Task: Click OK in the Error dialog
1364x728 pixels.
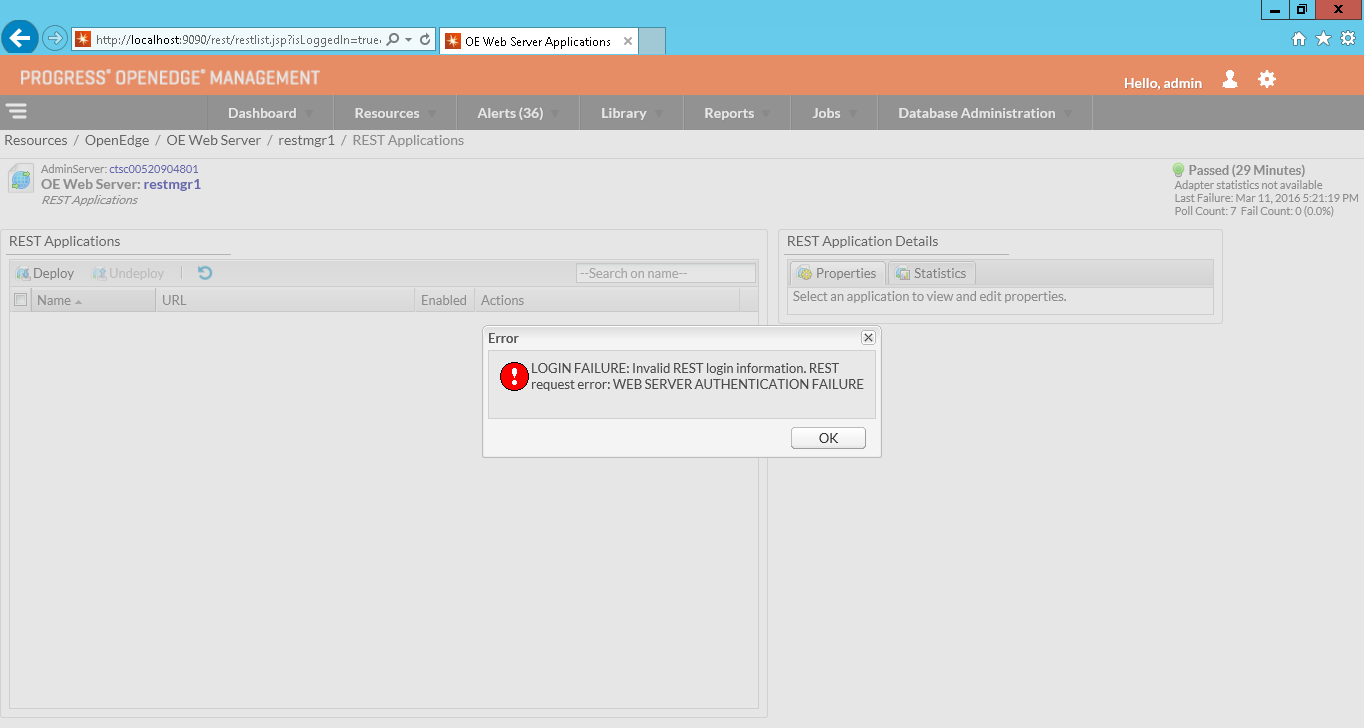Action: click(x=828, y=438)
